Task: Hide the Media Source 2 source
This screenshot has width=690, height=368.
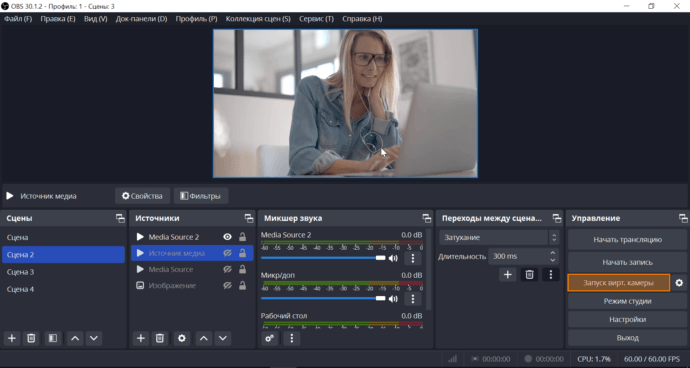Action: tap(227, 237)
